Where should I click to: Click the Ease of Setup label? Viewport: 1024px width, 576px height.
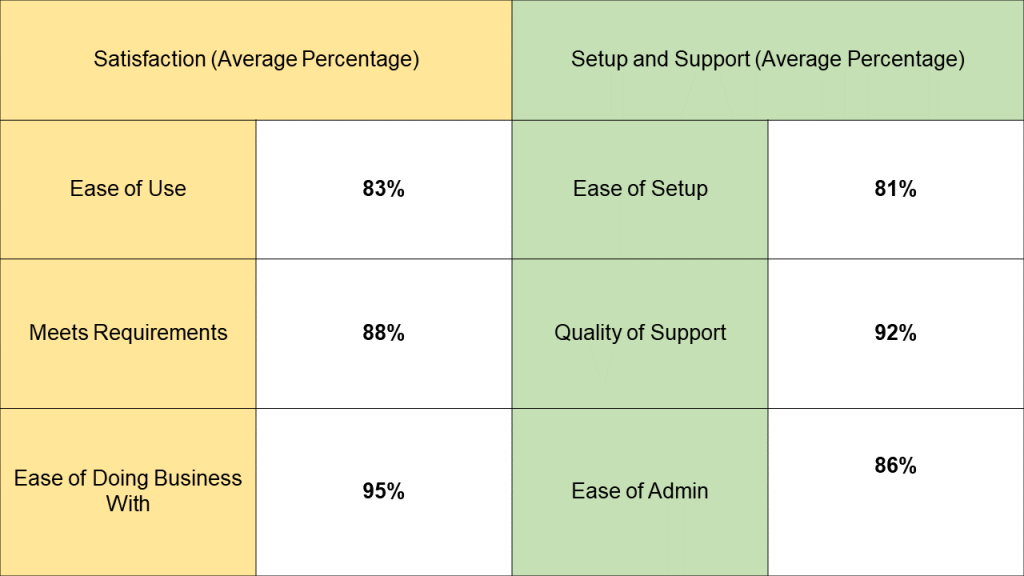pos(640,189)
